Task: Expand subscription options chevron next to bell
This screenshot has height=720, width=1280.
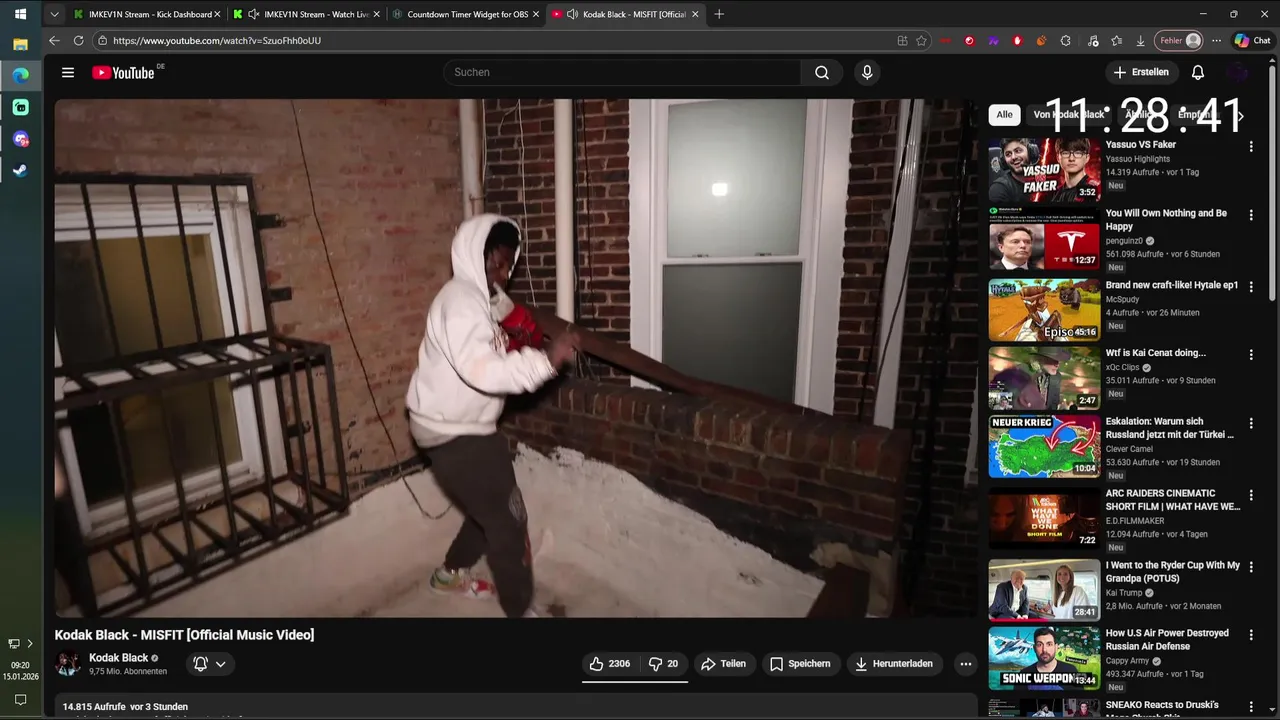Action: click(x=220, y=663)
